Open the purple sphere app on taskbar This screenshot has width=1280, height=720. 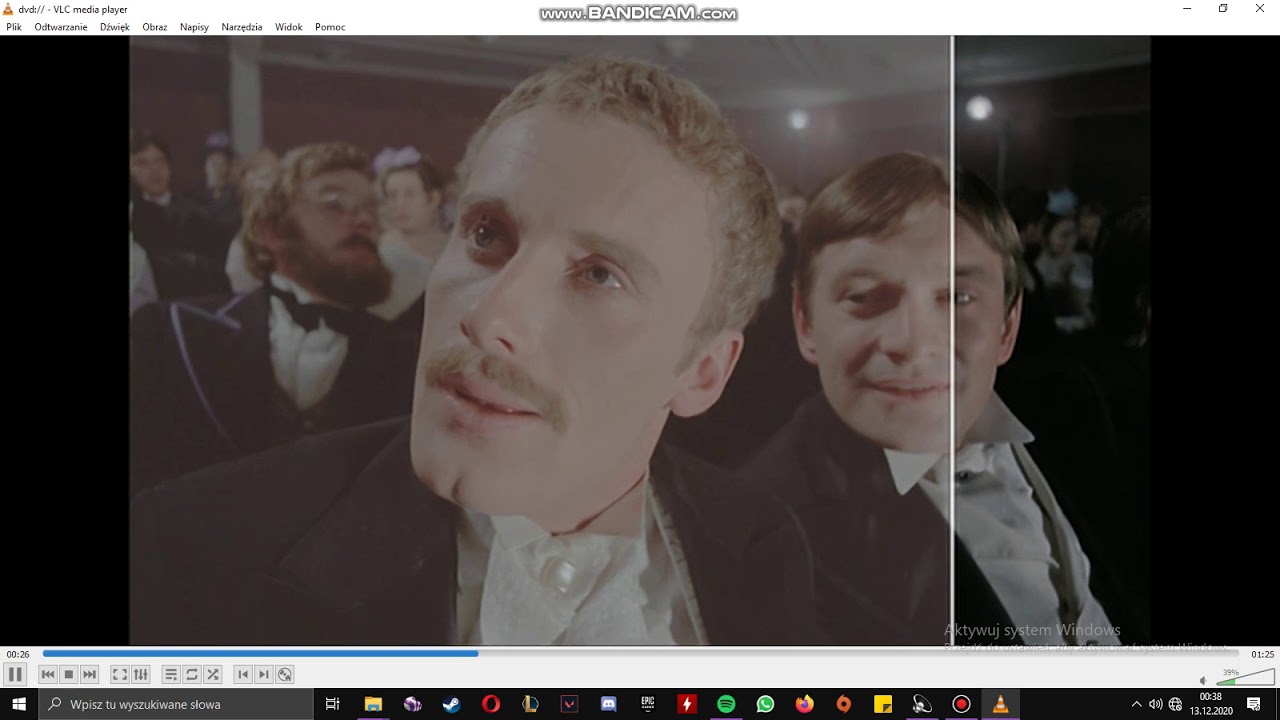tap(412, 704)
